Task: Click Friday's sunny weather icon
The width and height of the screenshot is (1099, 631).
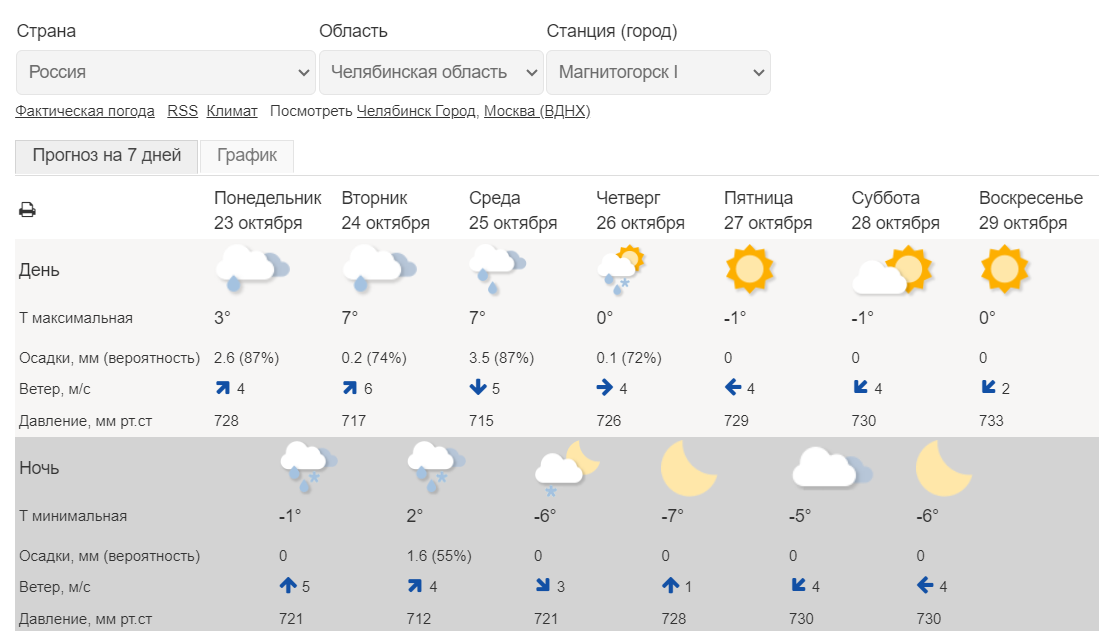Action: (x=749, y=269)
